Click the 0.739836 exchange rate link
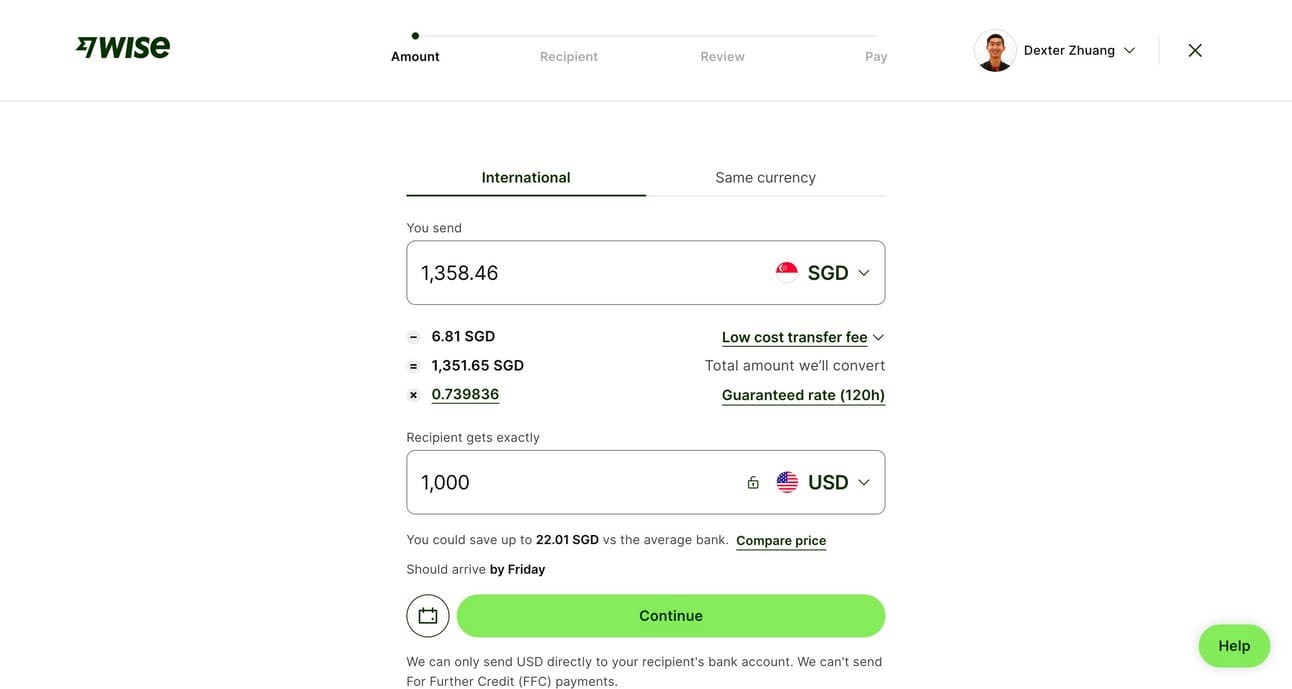Screen dimensions: 1292x689 (465, 394)
